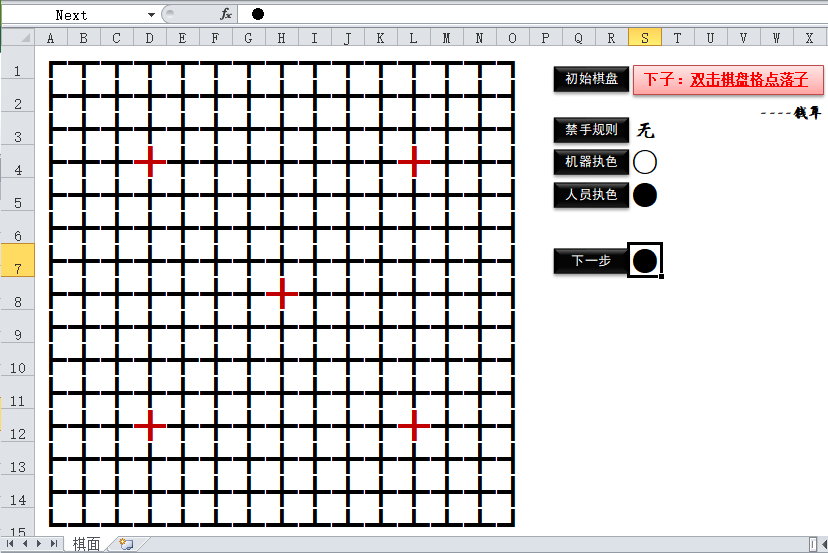Viewport: 828px width, 553px height.
Task: Click the center red star point
Action: click(282, 294)
